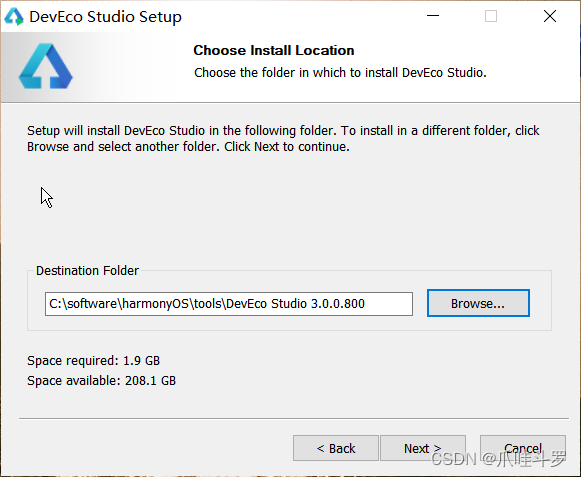Open the Browse... folder picker
Image resolution: width=581 pixels, height=477 pixels.
click(x=478, y=303)
